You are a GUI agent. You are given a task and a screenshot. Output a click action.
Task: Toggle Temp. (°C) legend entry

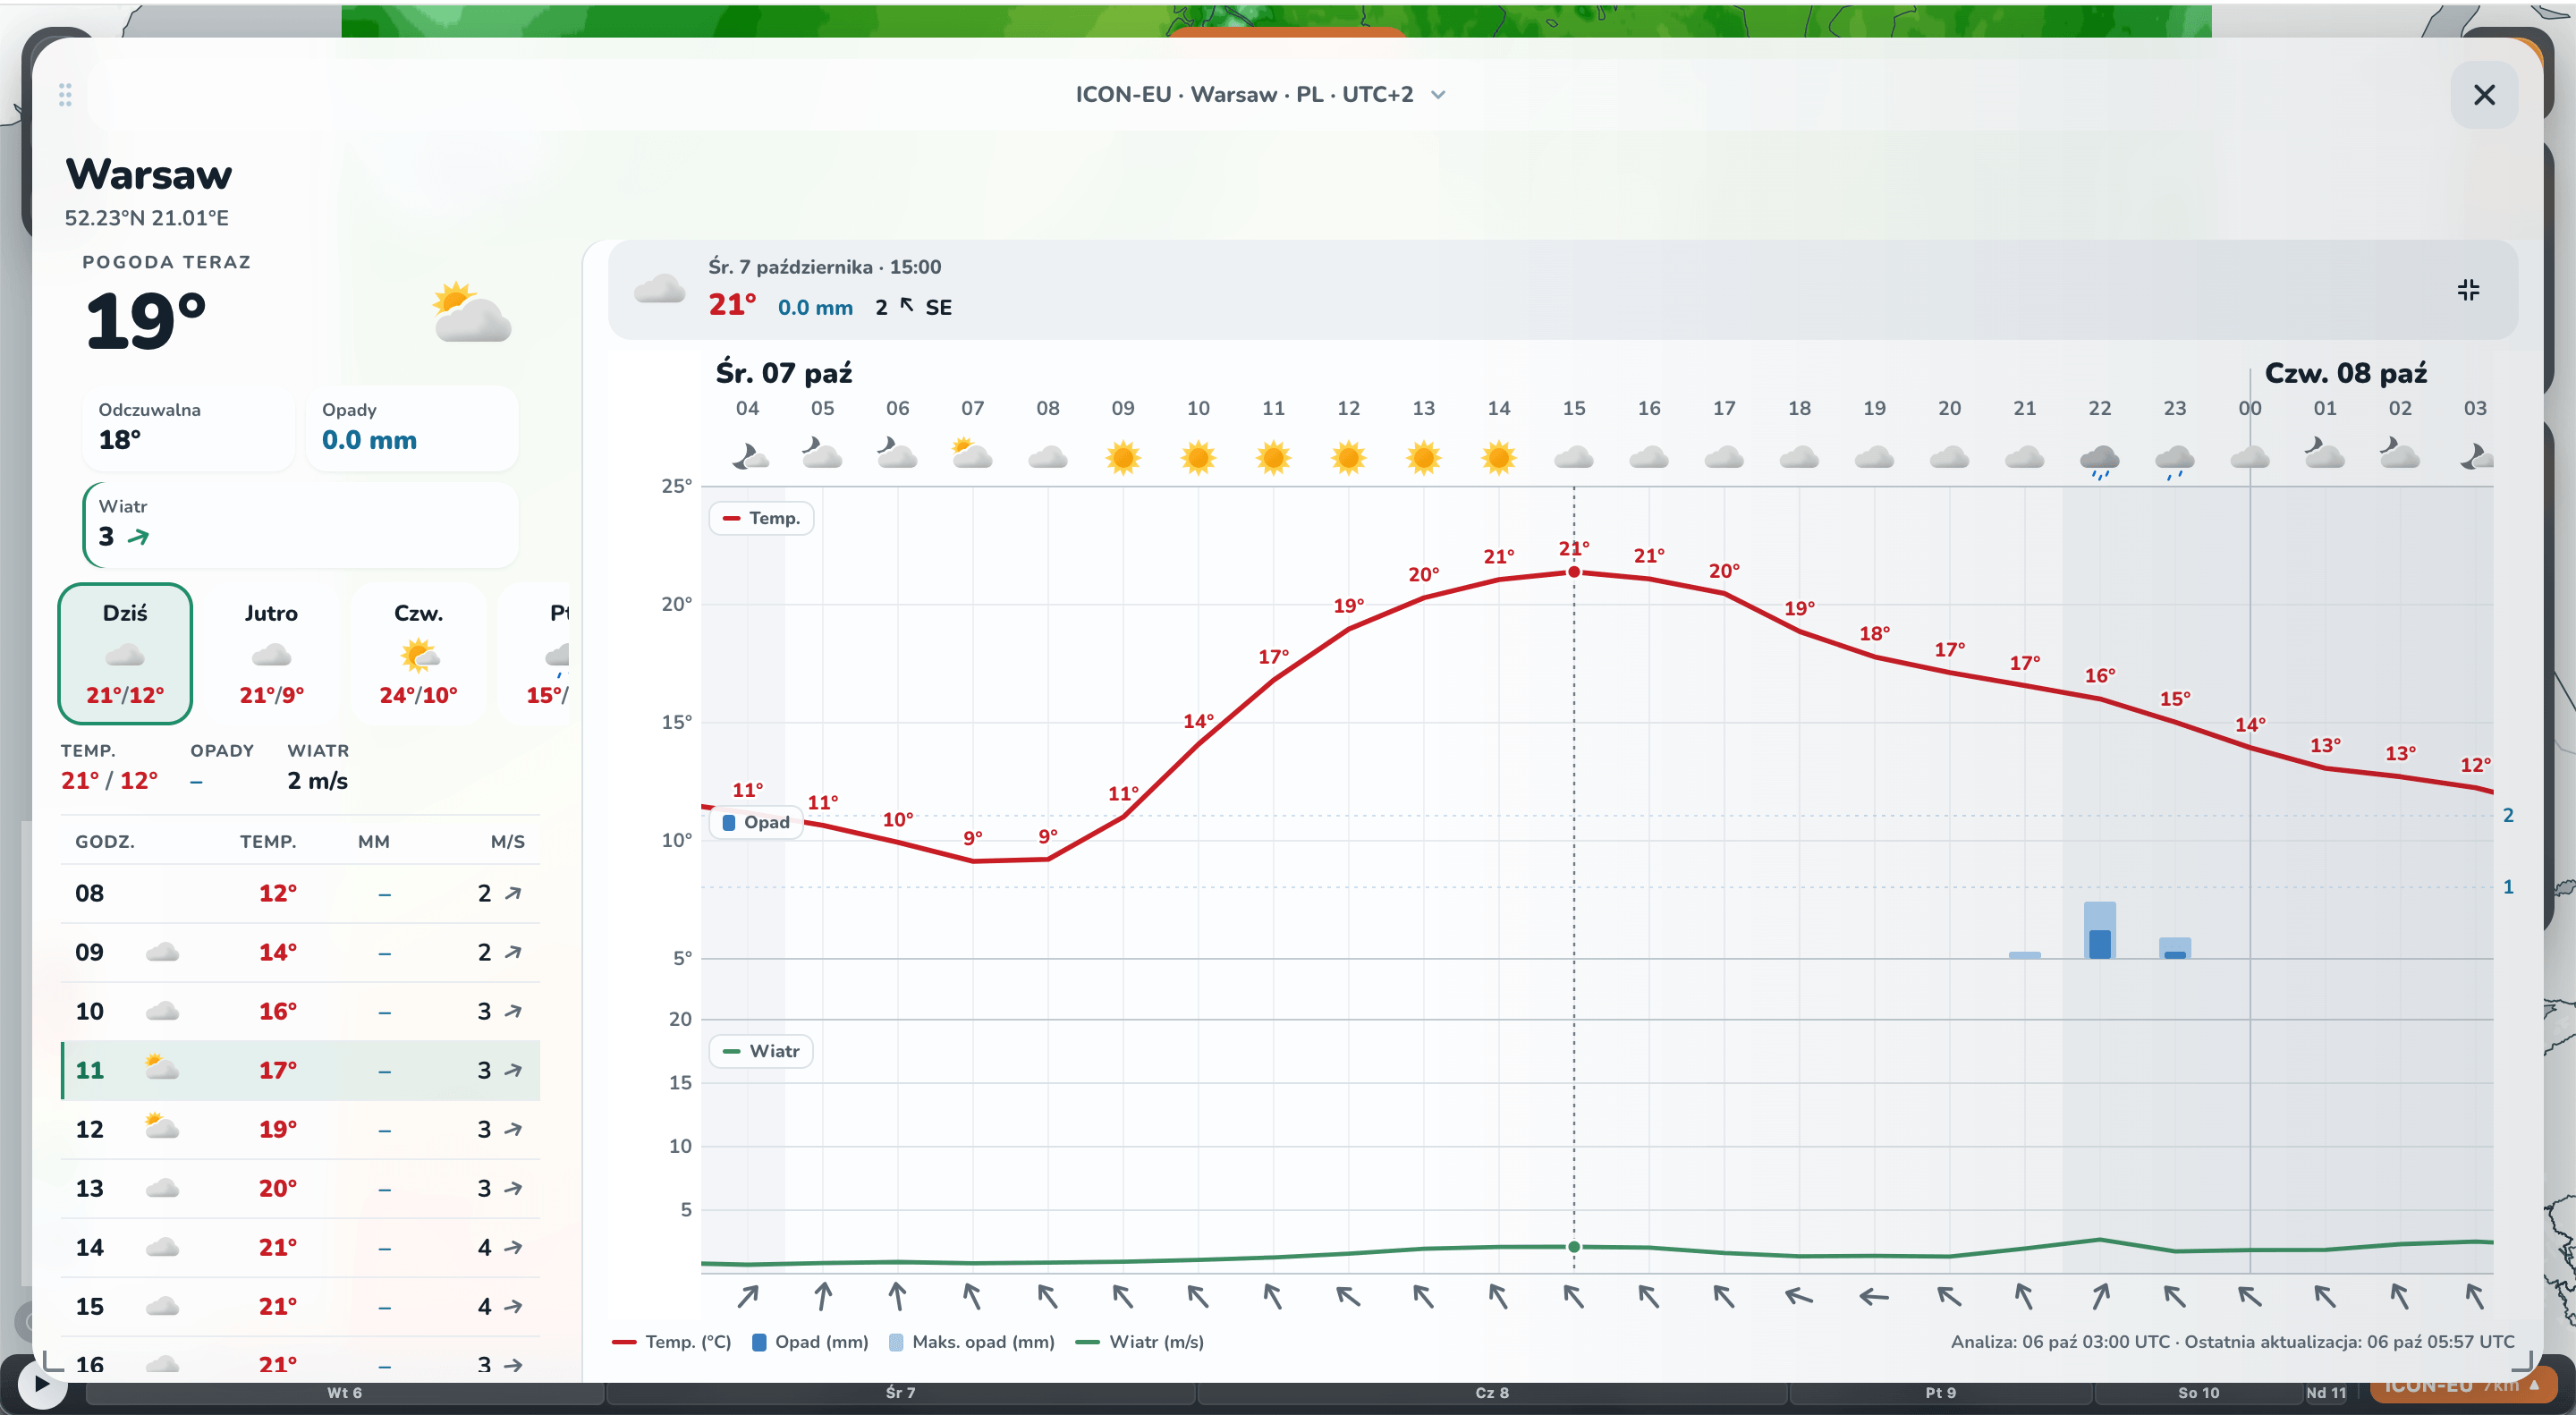click(x=672, y=1342)
